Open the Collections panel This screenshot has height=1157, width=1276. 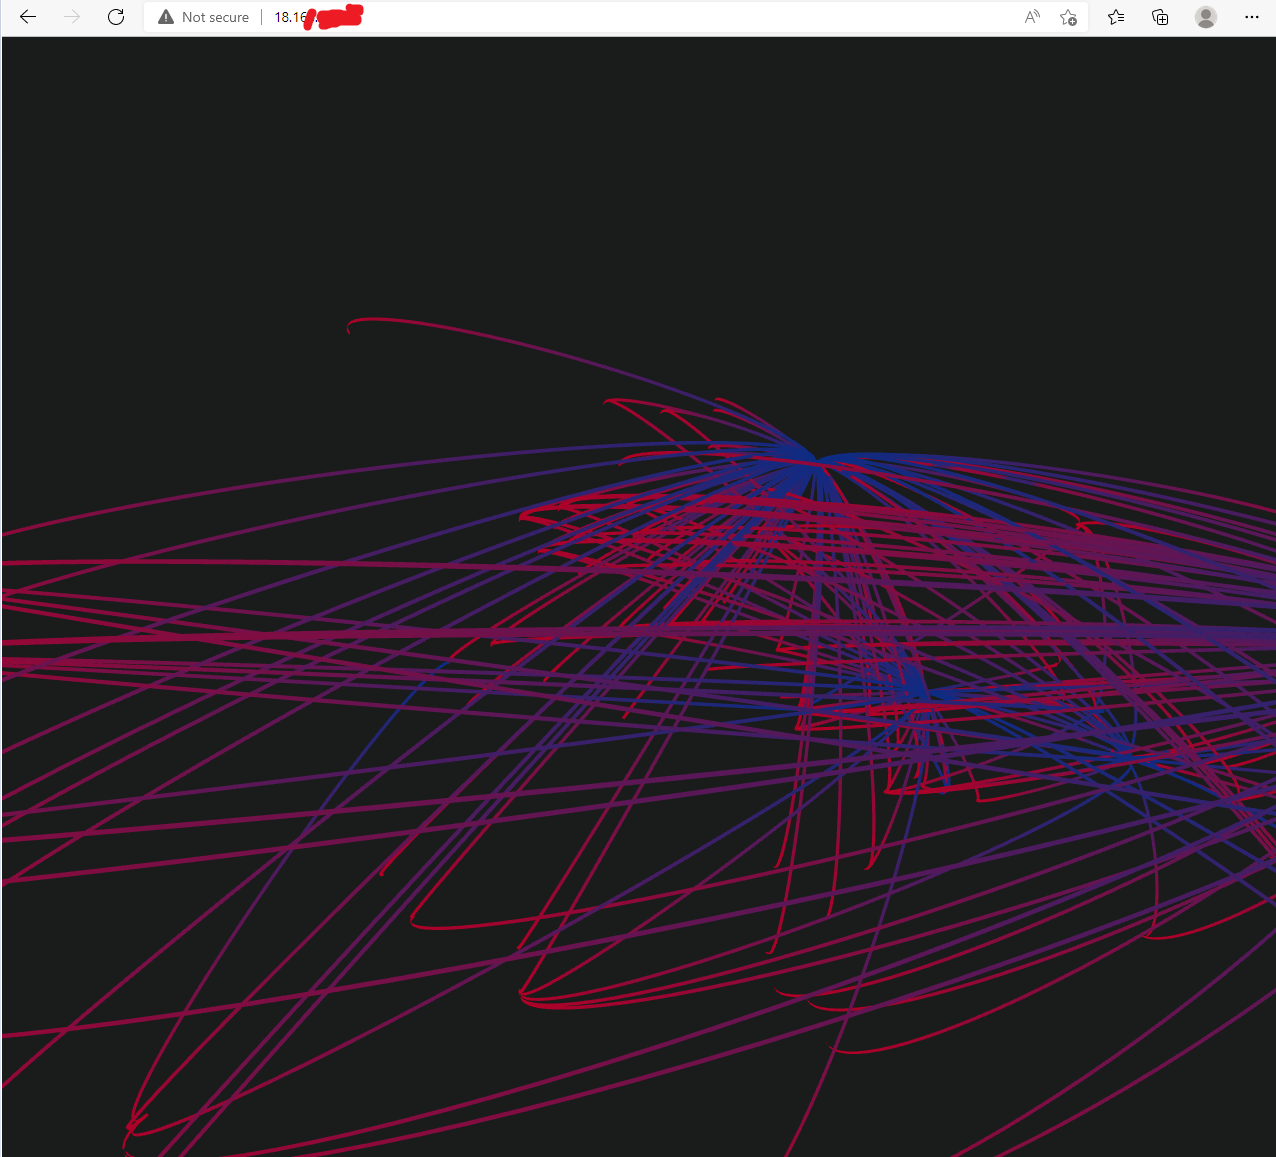pyautogui.click(x=1159, y=17)
